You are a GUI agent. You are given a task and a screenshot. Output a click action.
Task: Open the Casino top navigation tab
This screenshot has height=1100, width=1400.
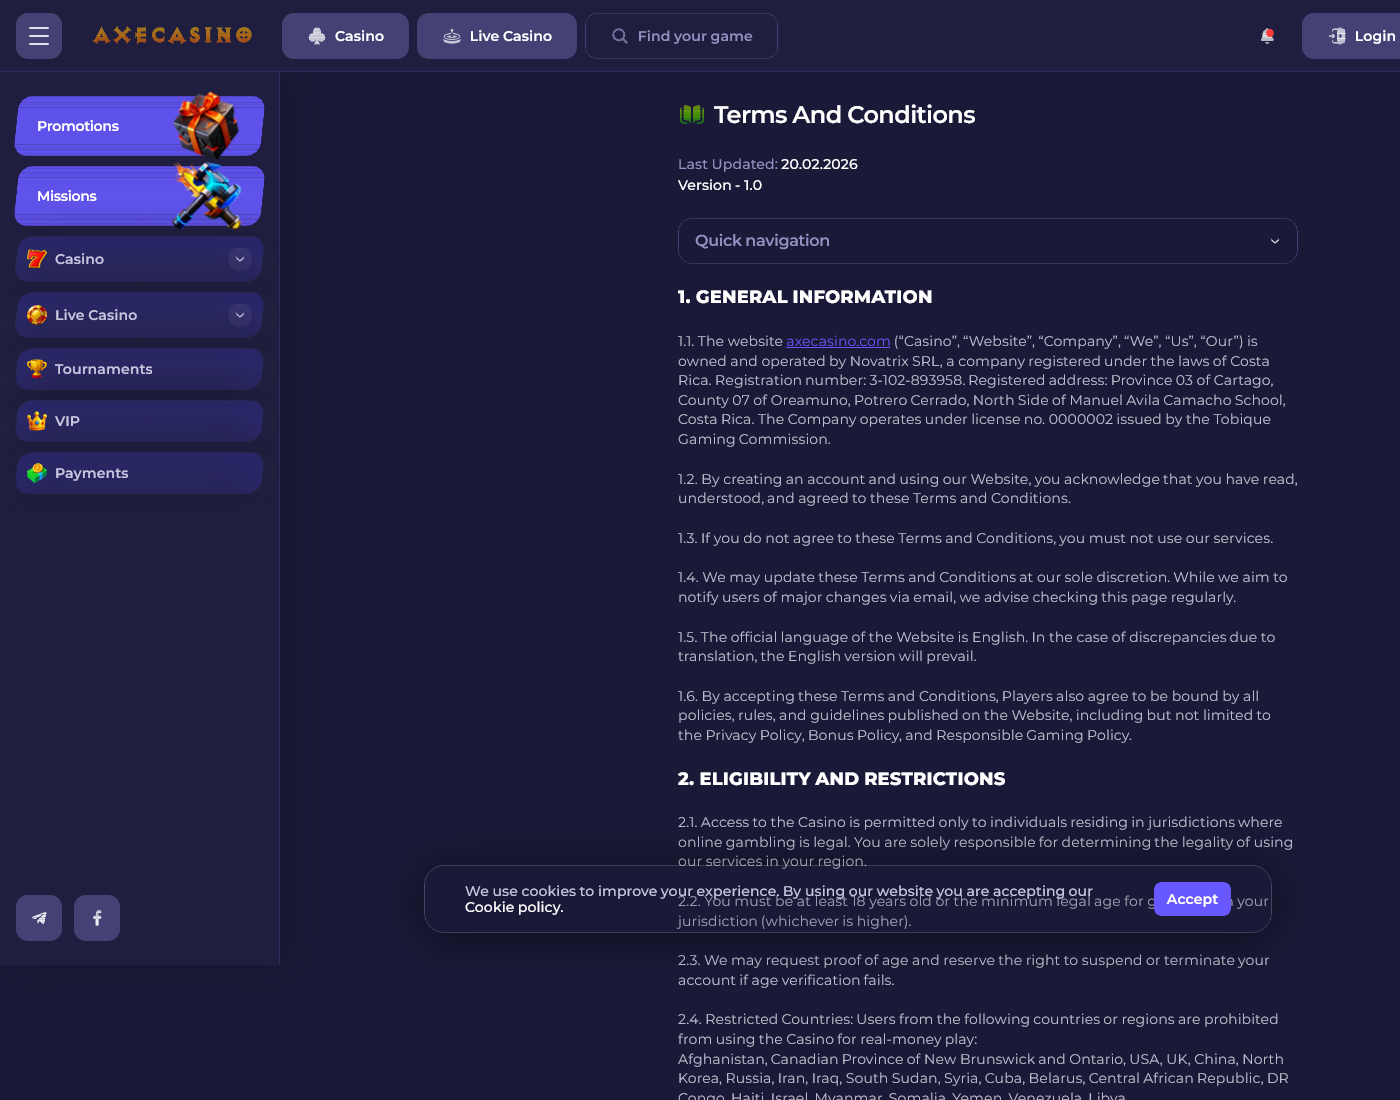(x=345, y=36)
